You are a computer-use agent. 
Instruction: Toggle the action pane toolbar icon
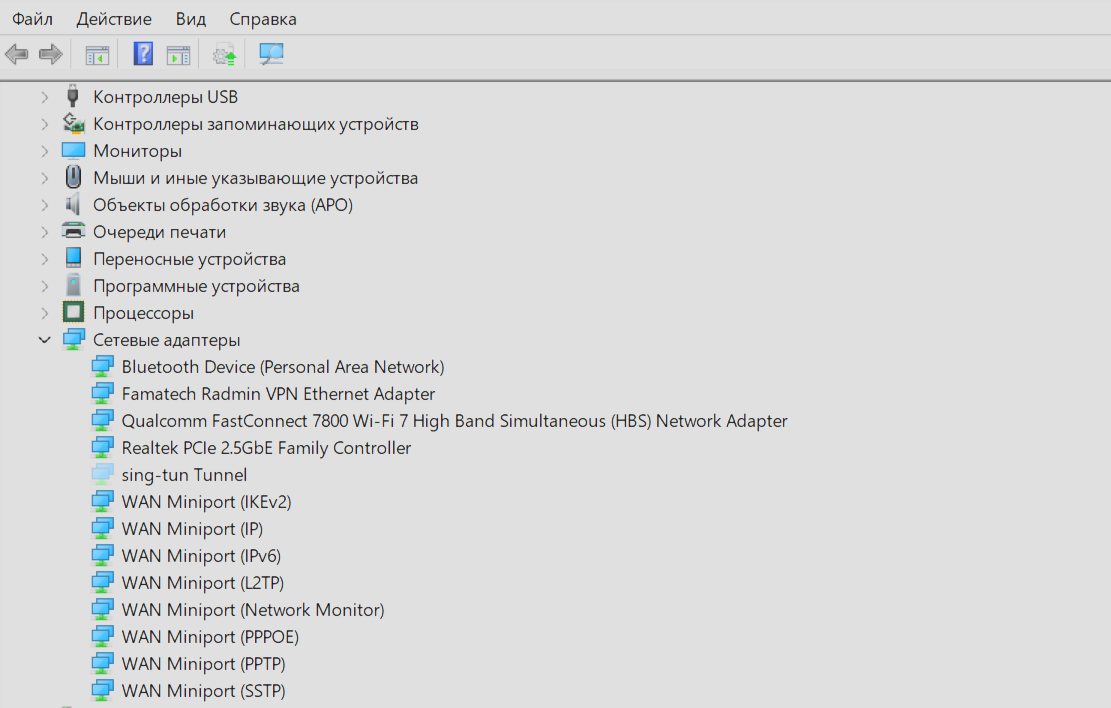coord(179,55)
